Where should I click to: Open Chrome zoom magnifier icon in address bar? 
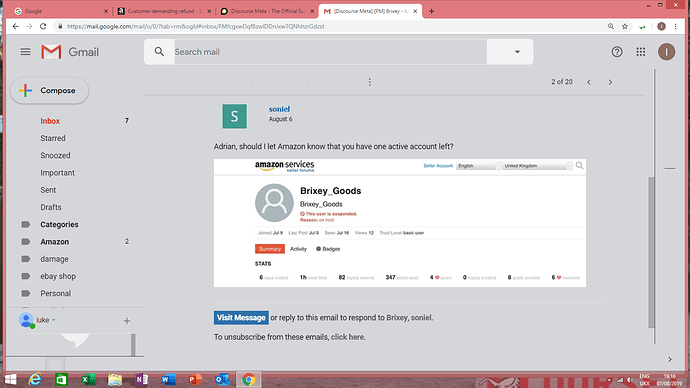point(611,26)
